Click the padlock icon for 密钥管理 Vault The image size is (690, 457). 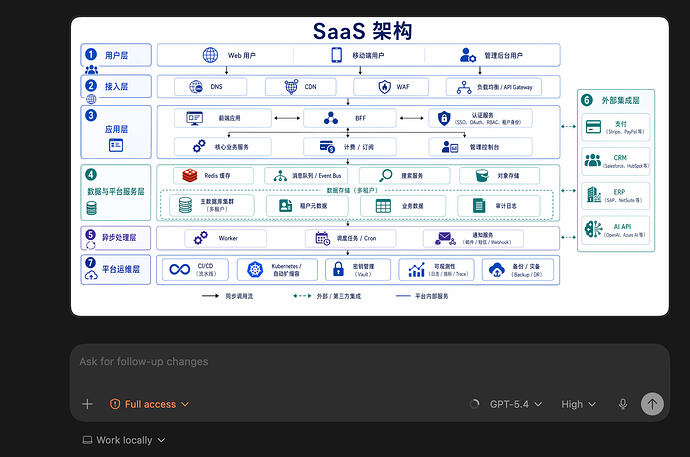338,269
